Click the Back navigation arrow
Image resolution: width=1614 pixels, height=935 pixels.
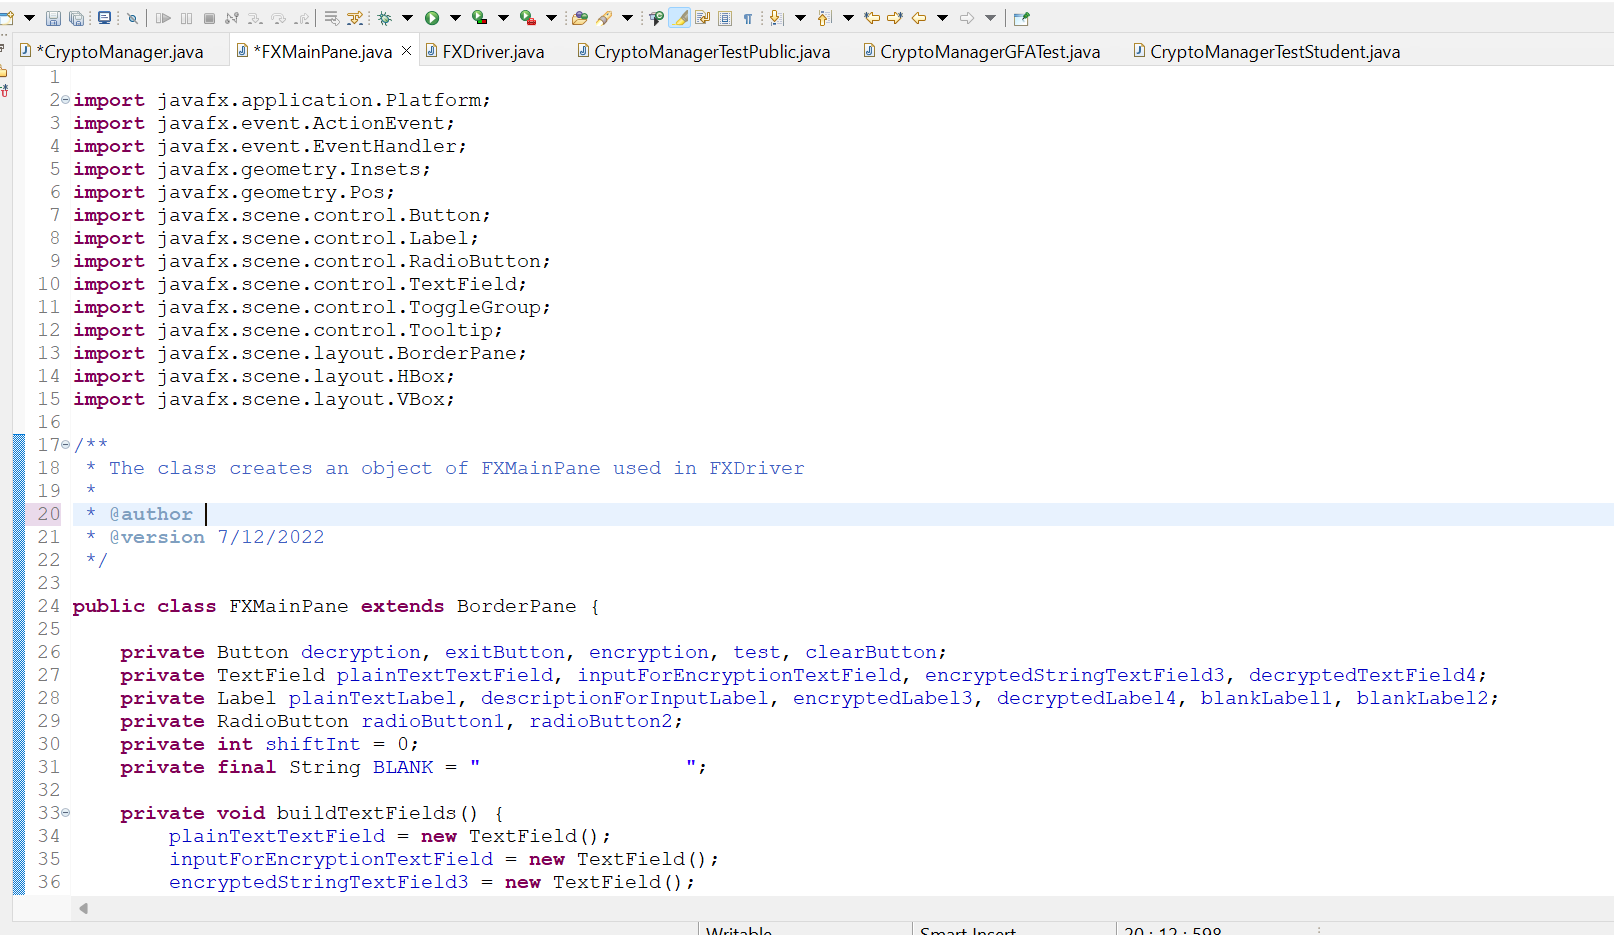point(919,18)
